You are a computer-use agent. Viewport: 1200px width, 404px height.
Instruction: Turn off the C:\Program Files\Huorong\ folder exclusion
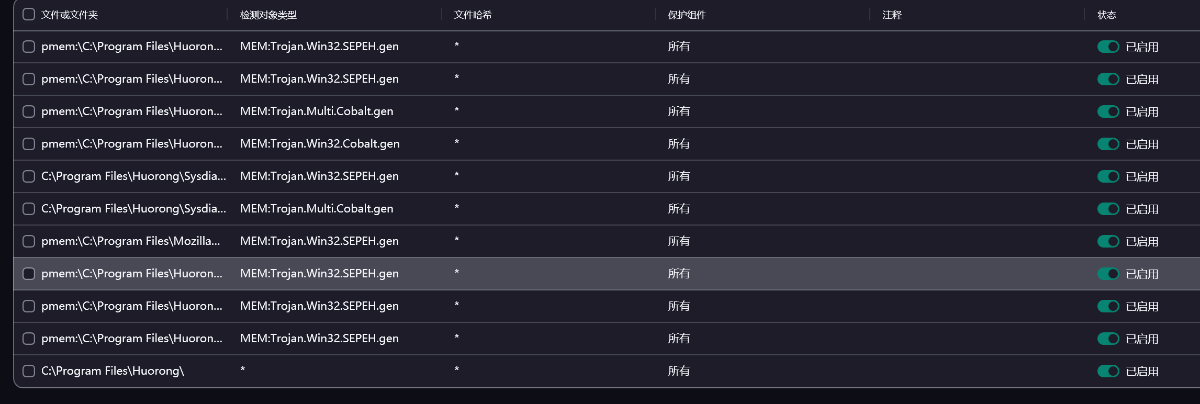click(x=1107, y=371)
